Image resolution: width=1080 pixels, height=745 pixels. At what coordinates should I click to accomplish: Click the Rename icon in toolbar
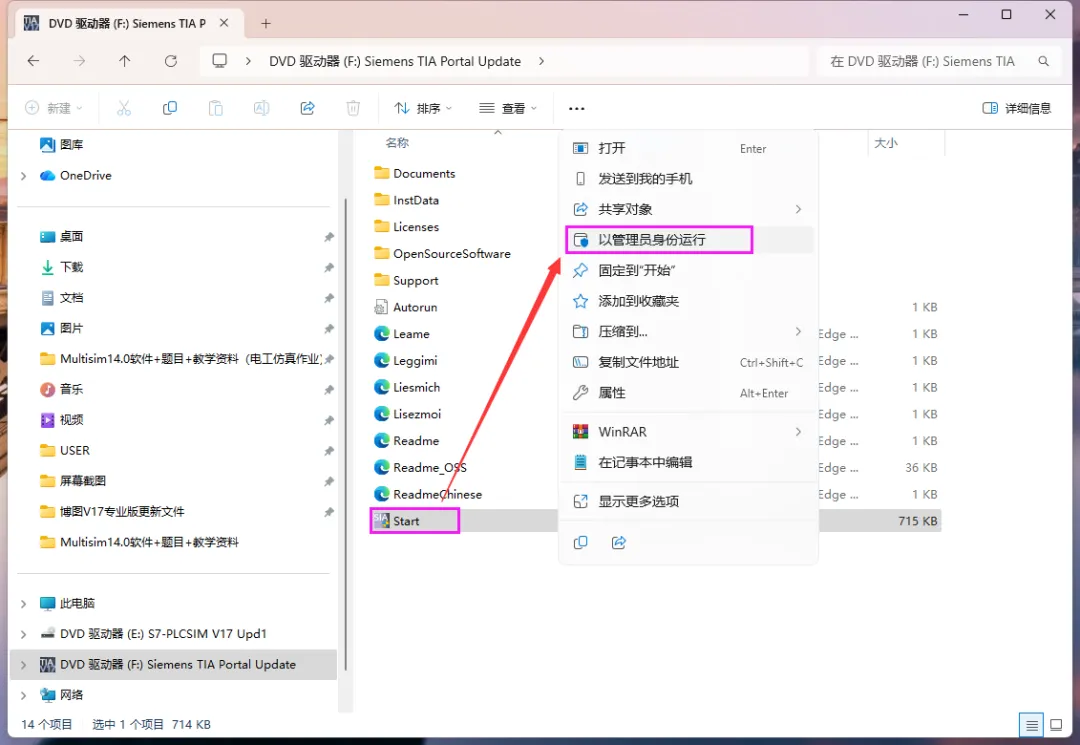(261, 108)
